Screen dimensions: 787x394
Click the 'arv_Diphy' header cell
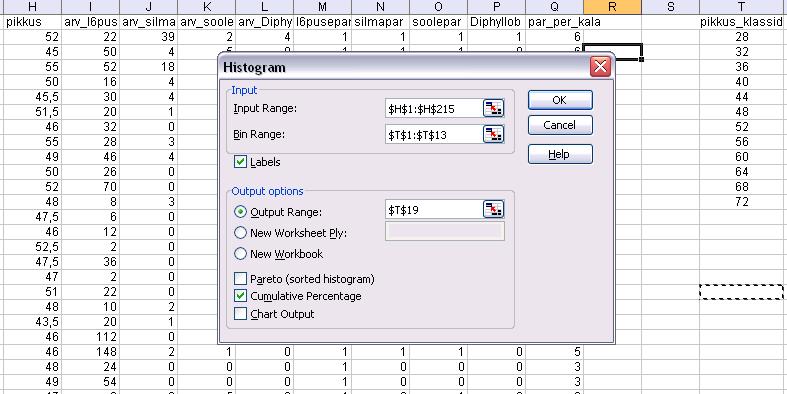[x=265, y=22]
